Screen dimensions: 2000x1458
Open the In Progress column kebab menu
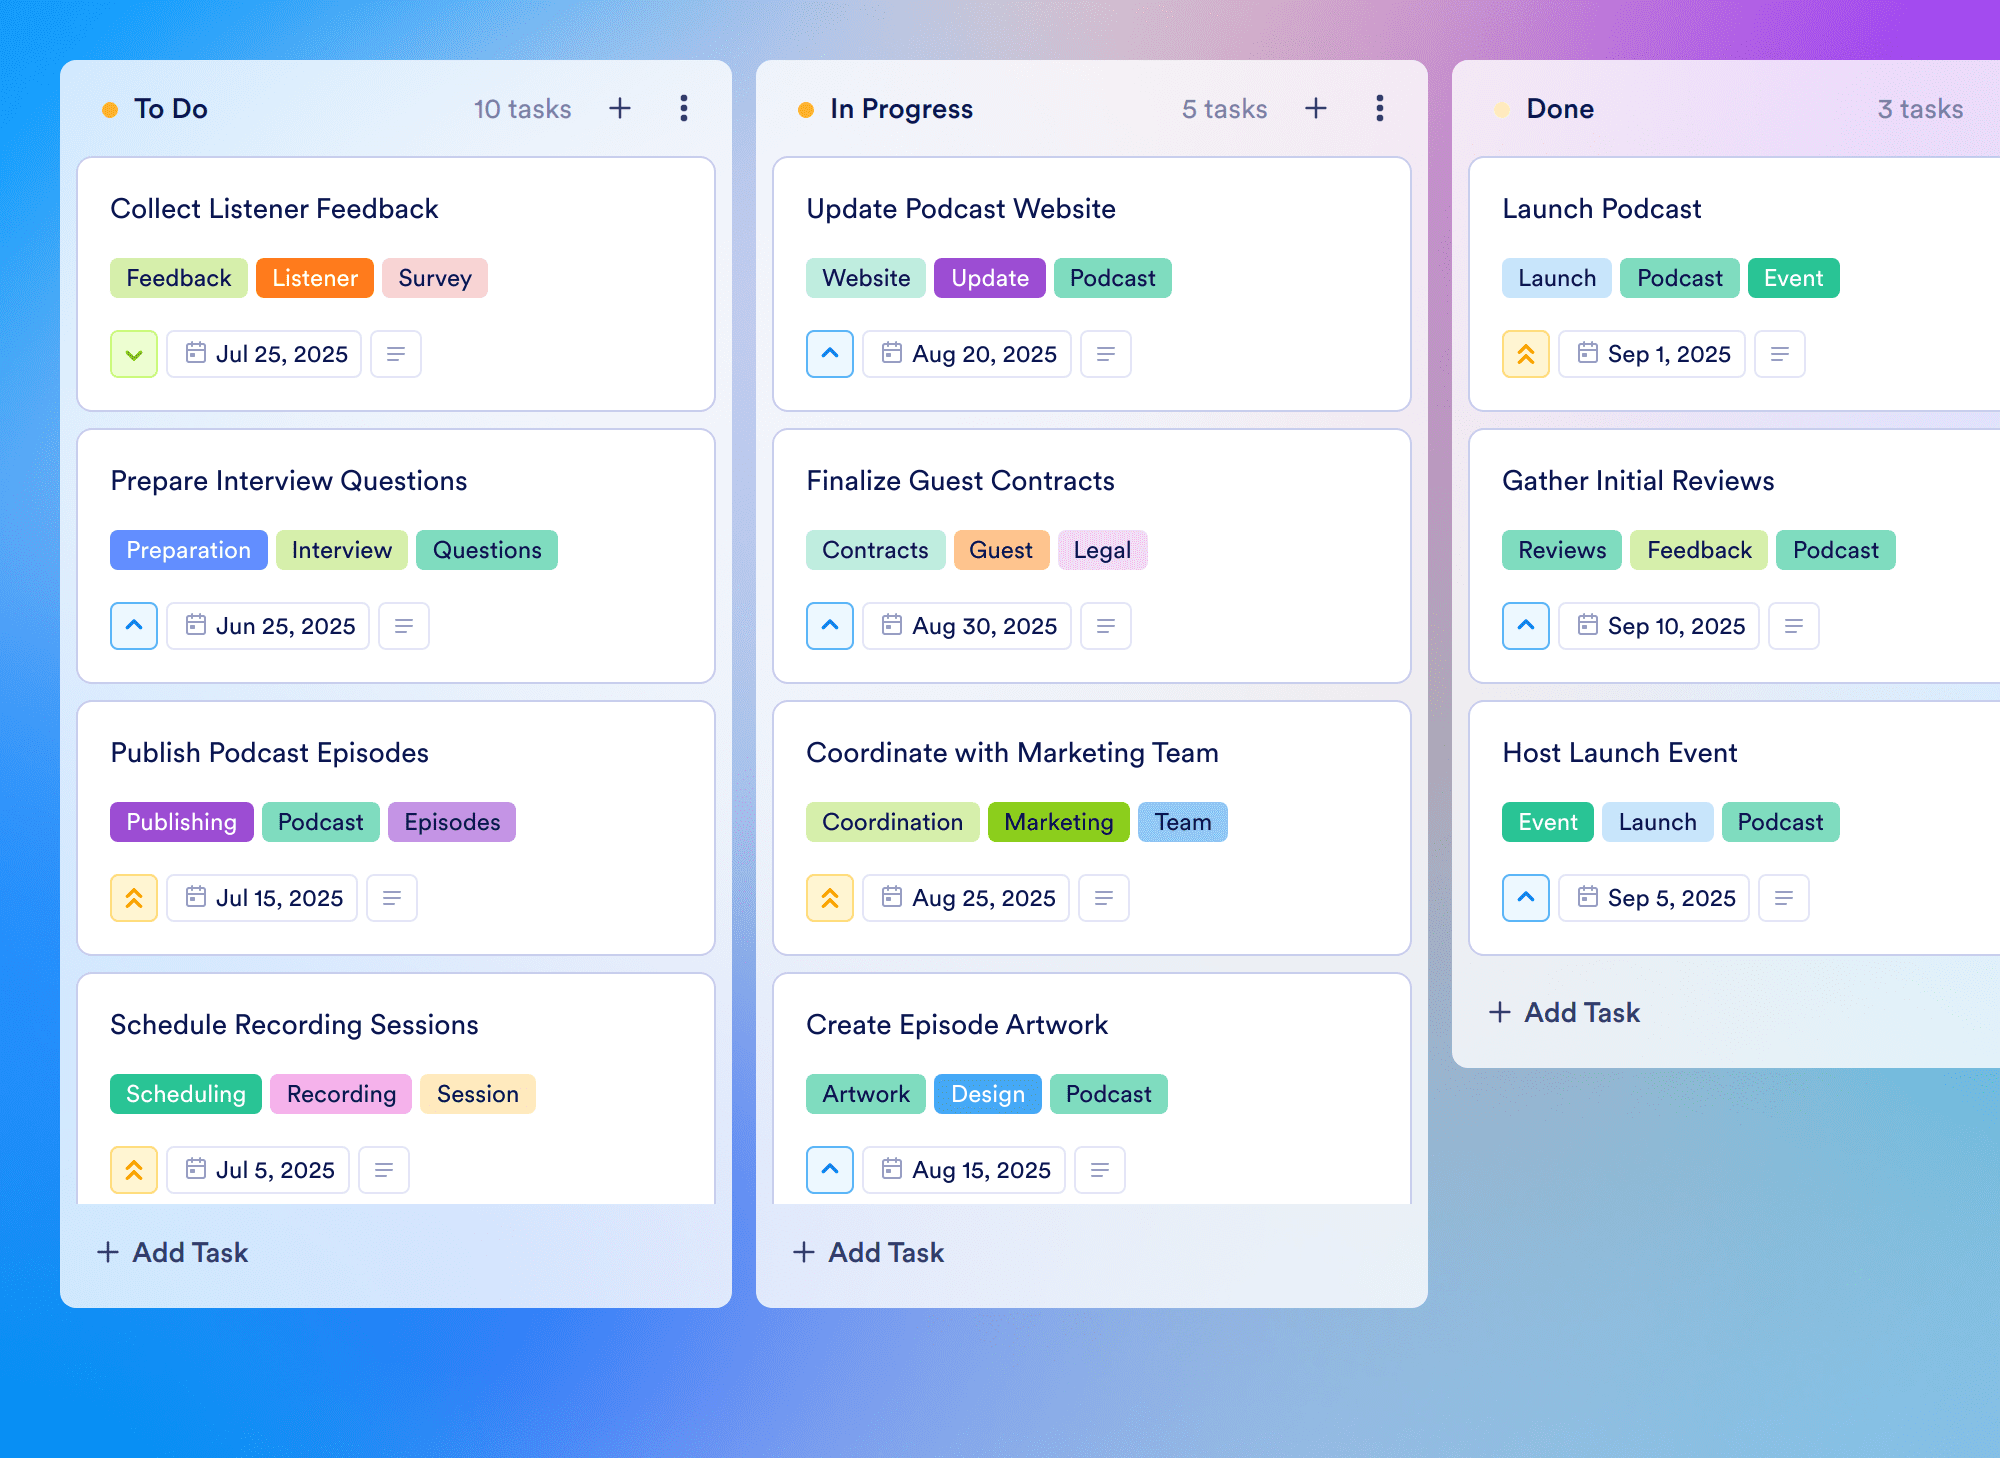(x=1380, y=108)
